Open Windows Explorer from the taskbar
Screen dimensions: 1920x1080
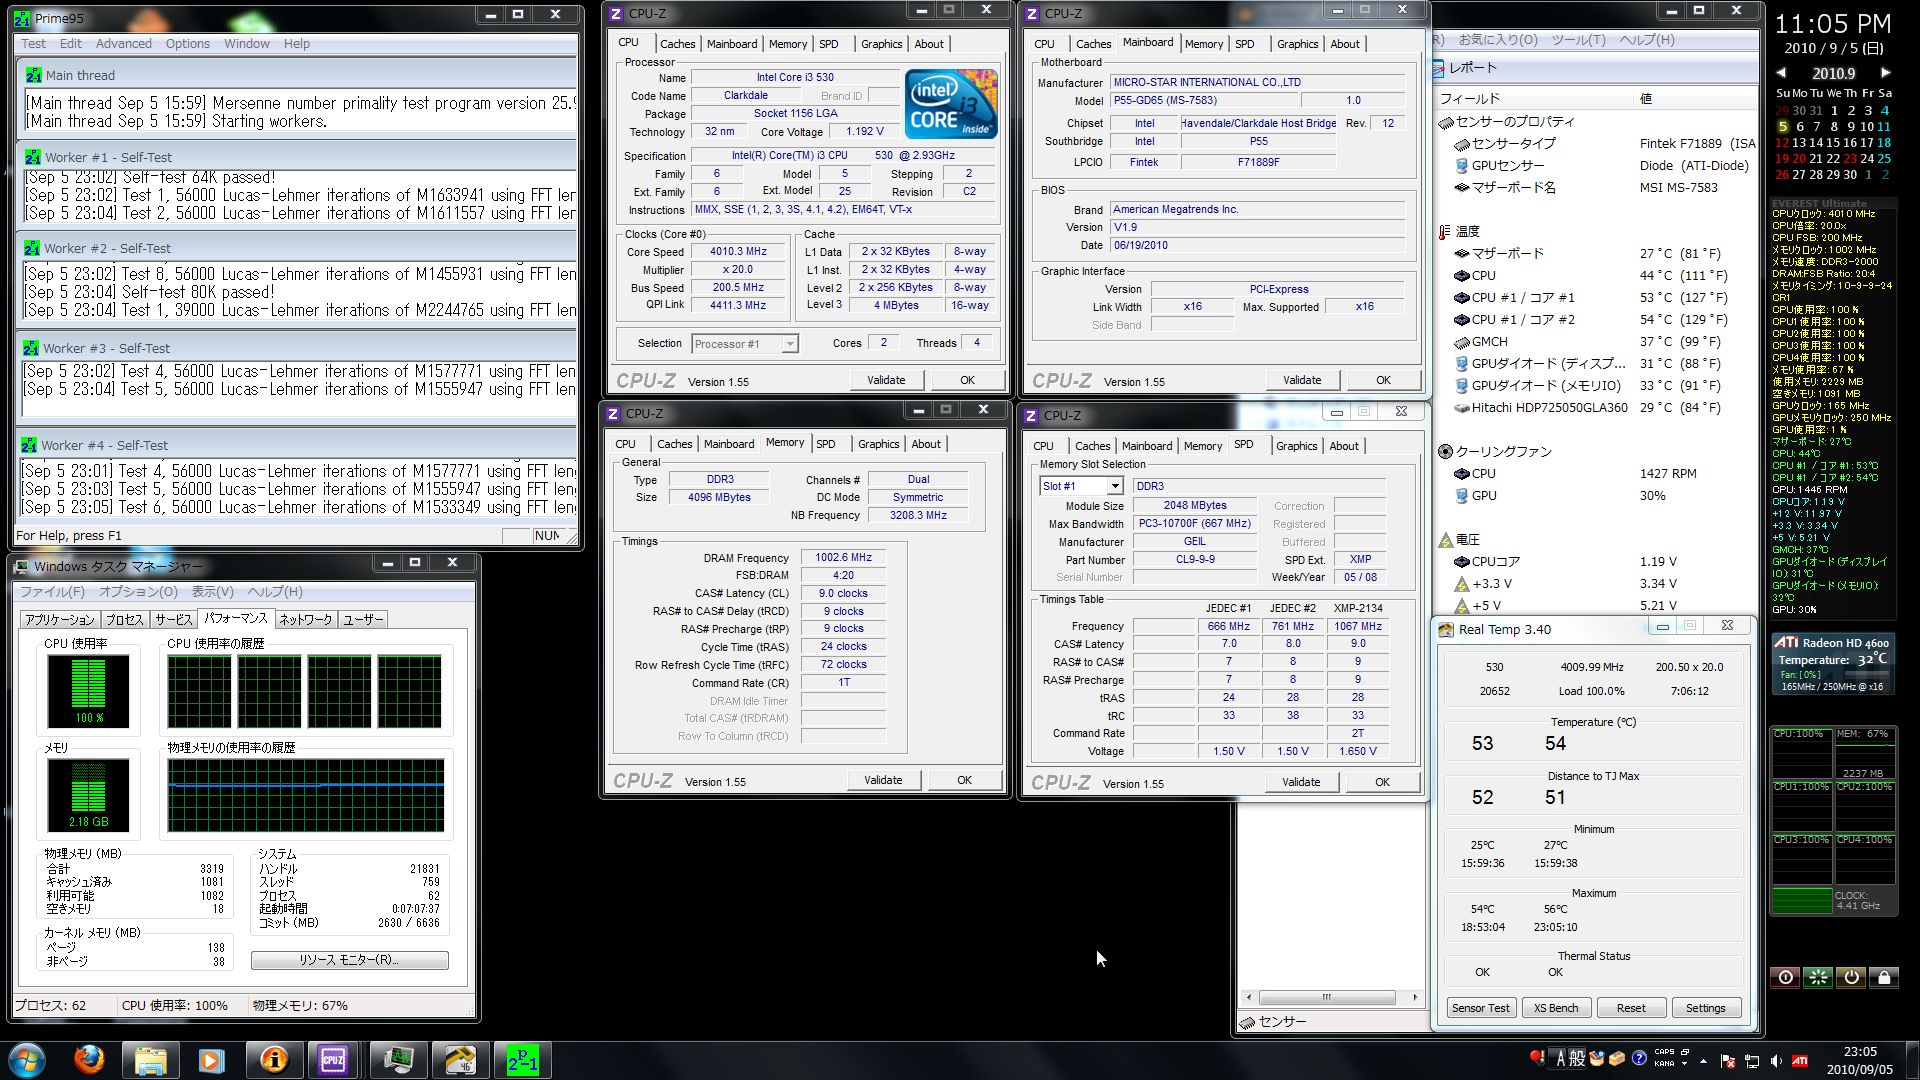[150, 1059]
